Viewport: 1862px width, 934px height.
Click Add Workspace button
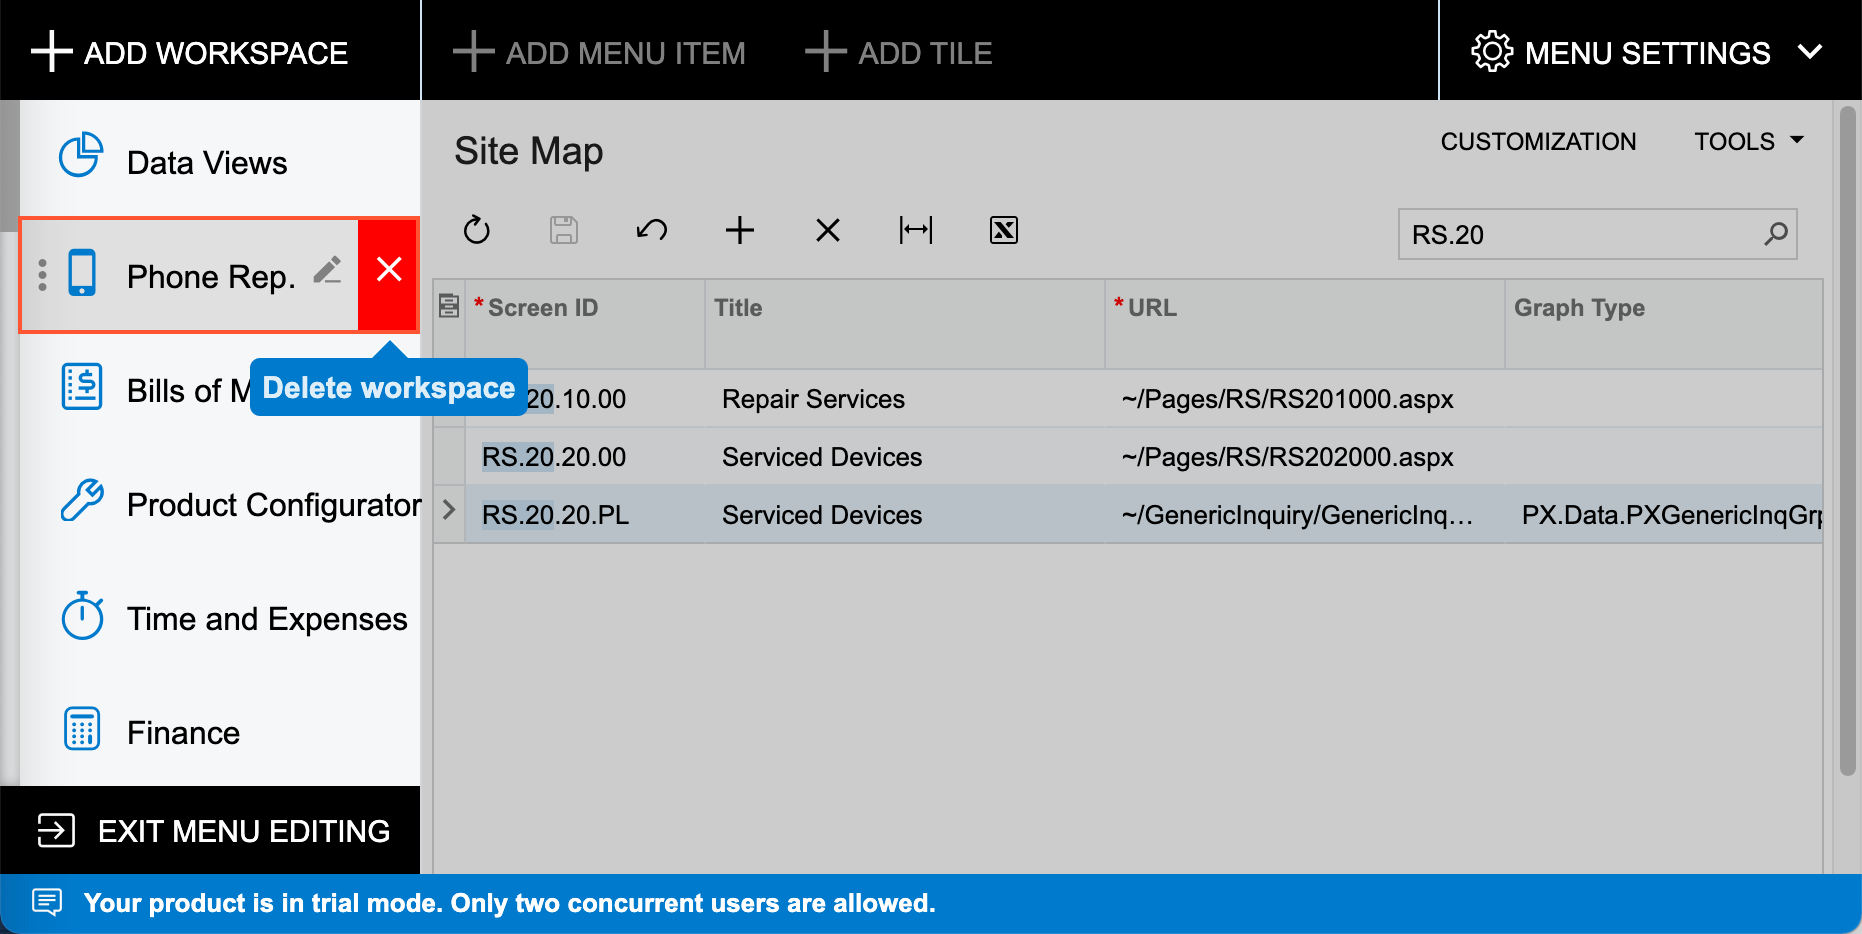pyautogui.click(x=190, y=52)
